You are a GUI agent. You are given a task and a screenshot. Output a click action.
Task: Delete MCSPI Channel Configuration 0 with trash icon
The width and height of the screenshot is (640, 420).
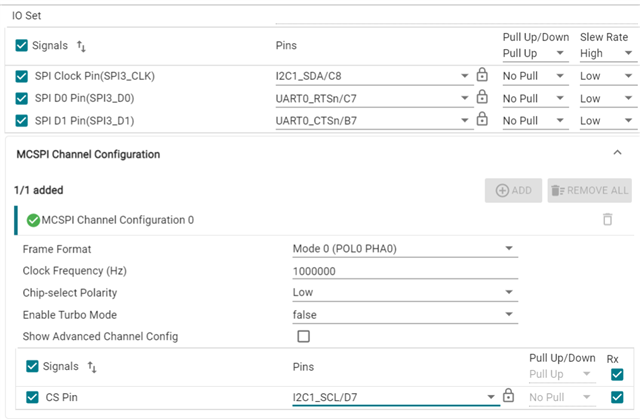tap(607, 219)
